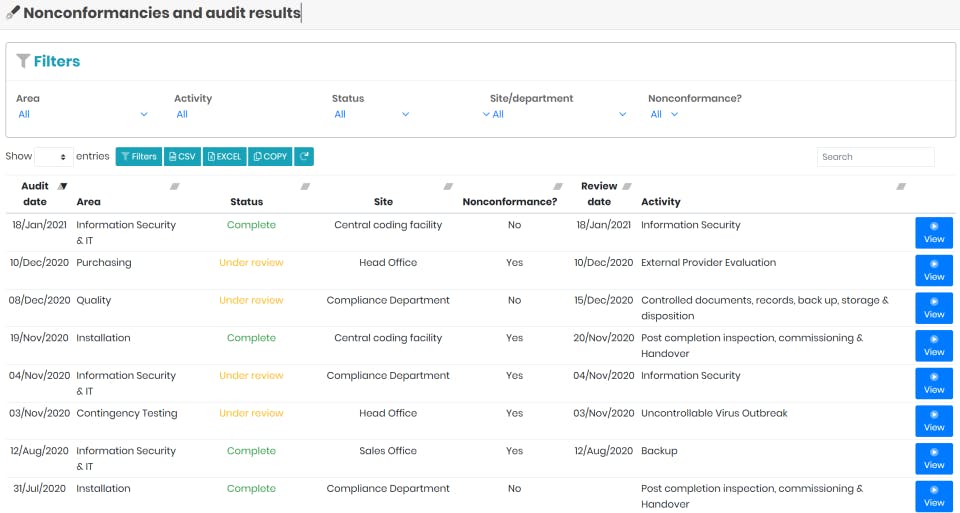Image resolution: width=960 pixels, height=513 pixels.
Task: View the 31/Jul/2020 Installation audit
Action: pyautogui.click(x=934, y=496)
